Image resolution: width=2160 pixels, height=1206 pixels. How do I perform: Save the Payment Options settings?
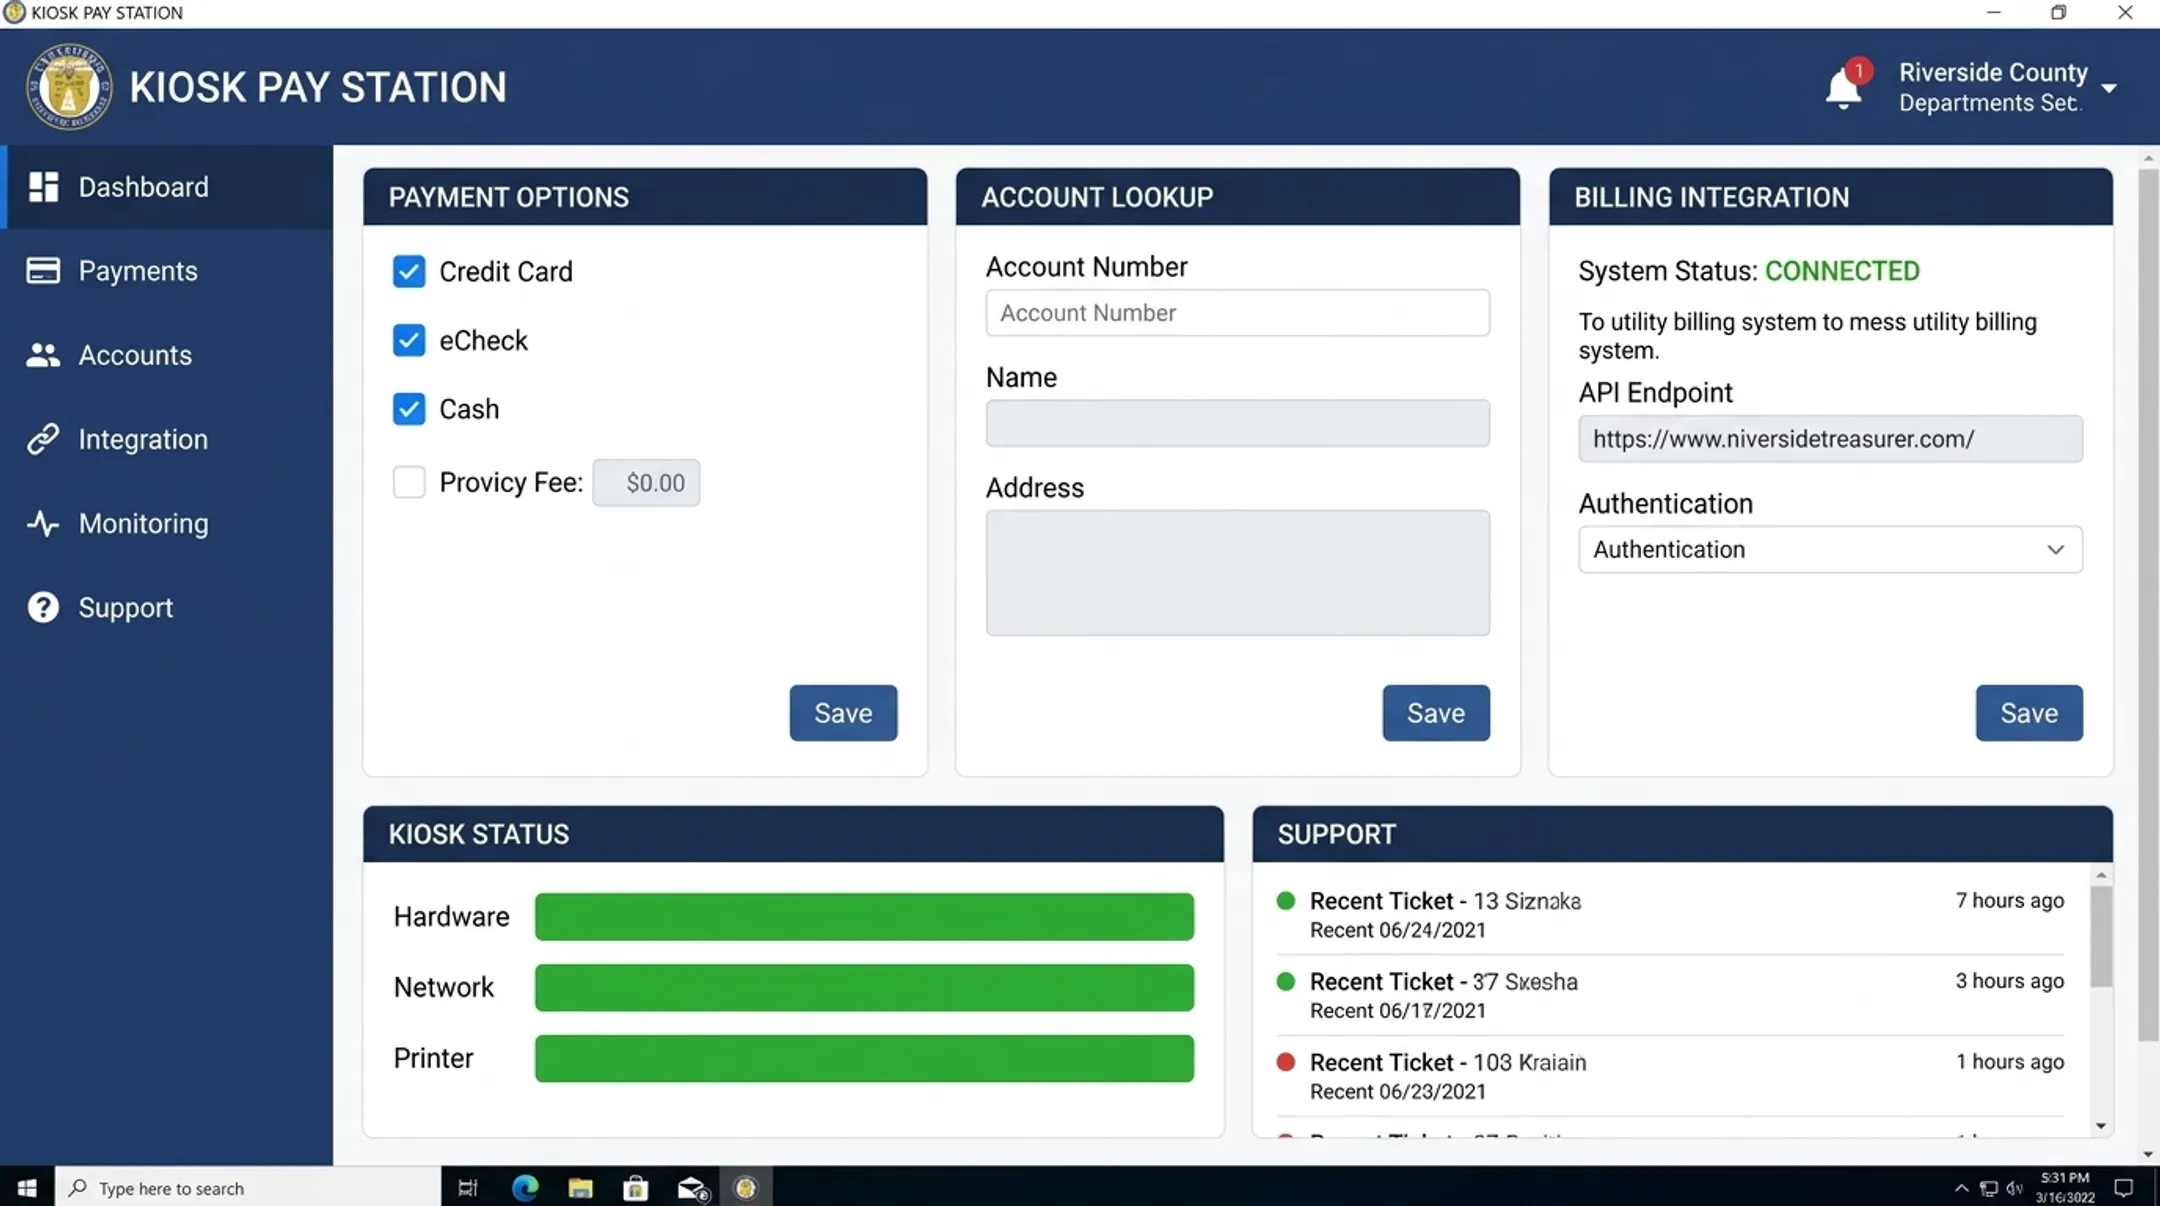pyautogui.click(x=843, y=713)
